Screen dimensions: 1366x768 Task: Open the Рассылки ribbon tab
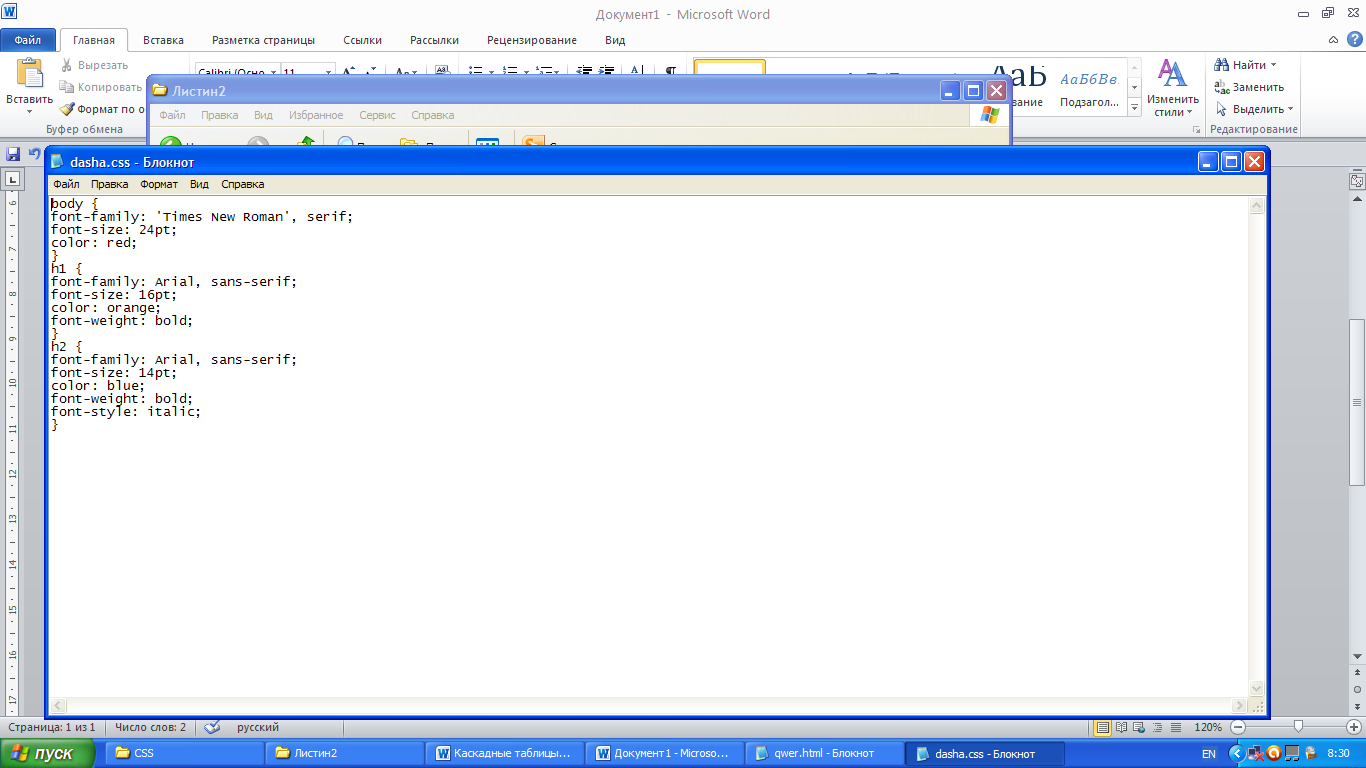(x=434, y=40)
